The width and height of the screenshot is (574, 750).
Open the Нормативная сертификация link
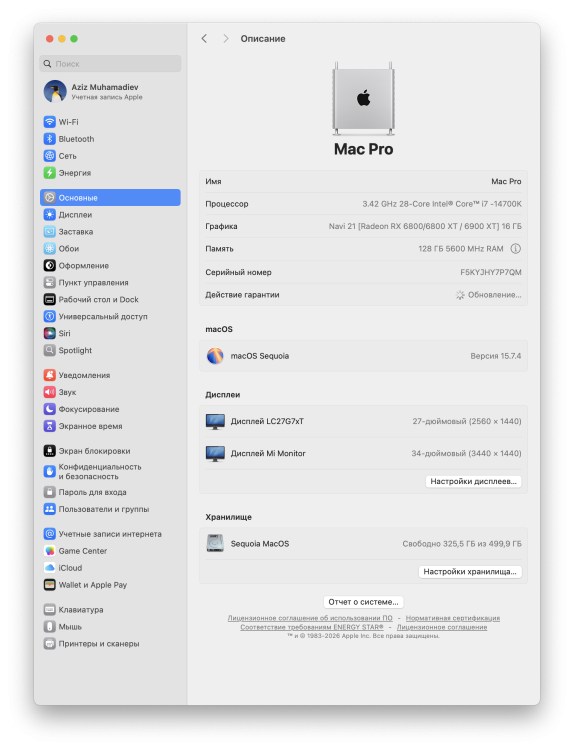[x=453, y=618]
